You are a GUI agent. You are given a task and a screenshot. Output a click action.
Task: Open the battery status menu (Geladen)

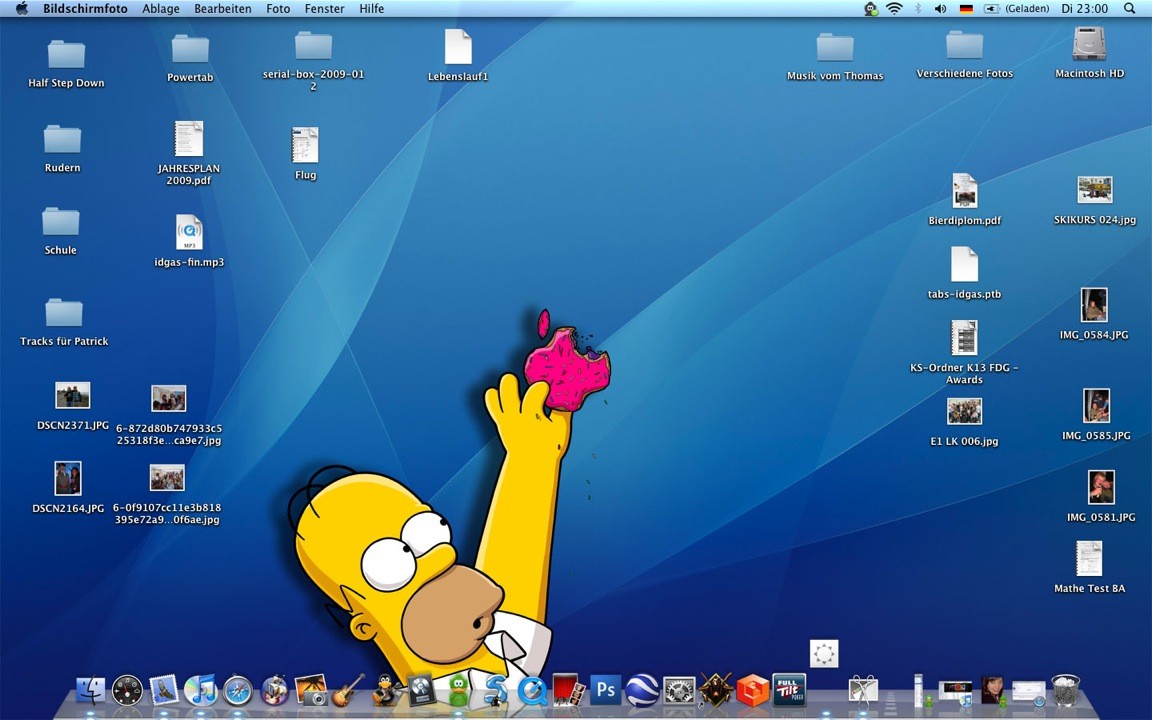(x=1017, y=9)
